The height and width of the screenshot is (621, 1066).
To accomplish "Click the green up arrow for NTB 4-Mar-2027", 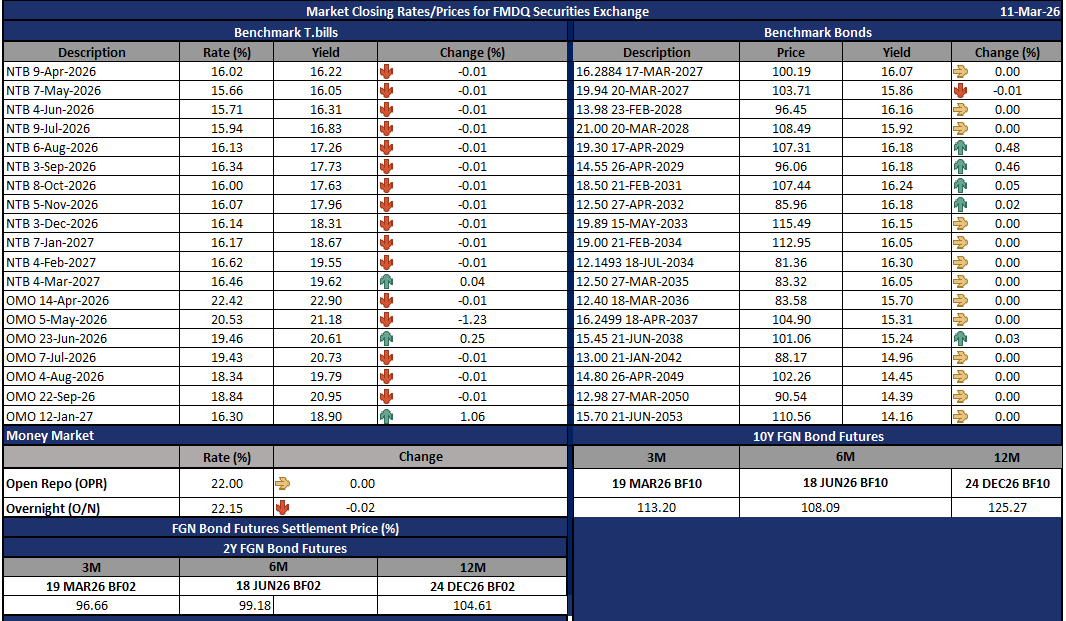I will click(x=386, y=282).
